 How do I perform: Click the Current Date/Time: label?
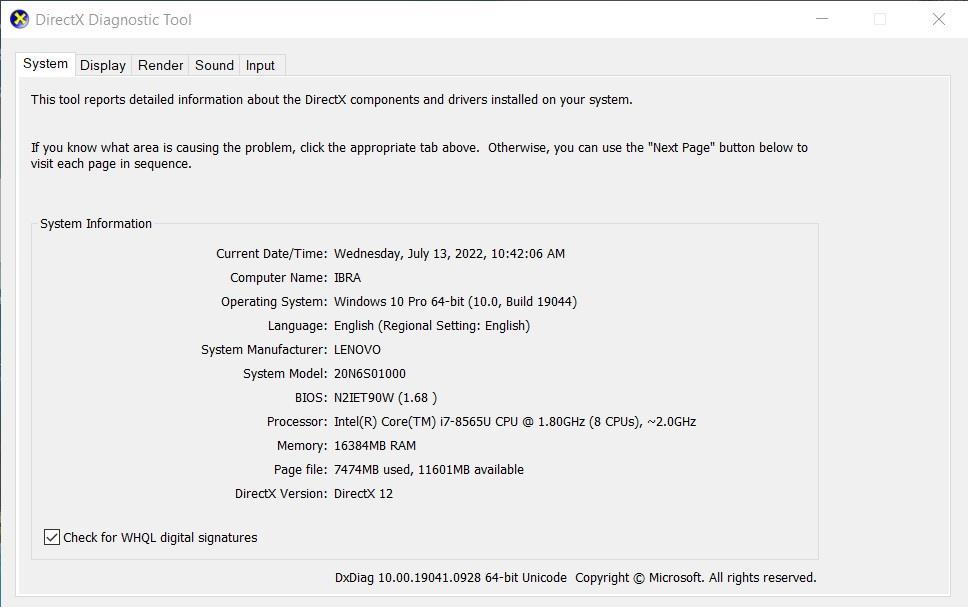point(272,254)
